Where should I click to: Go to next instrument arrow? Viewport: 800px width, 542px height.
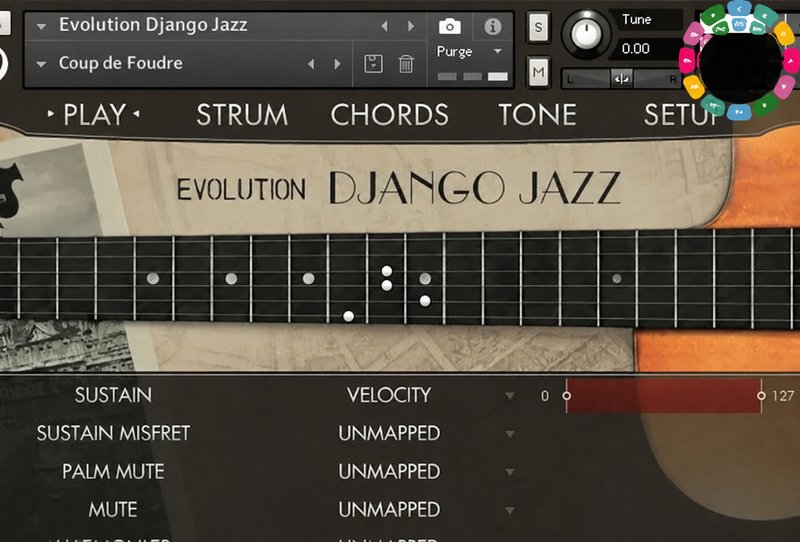point(411,26)
